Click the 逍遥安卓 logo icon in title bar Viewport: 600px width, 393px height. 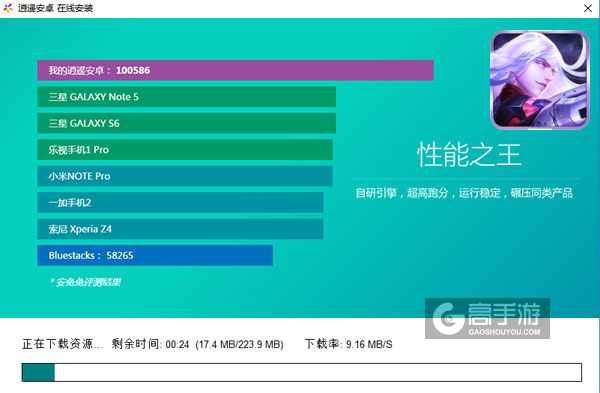click(8, 8)
